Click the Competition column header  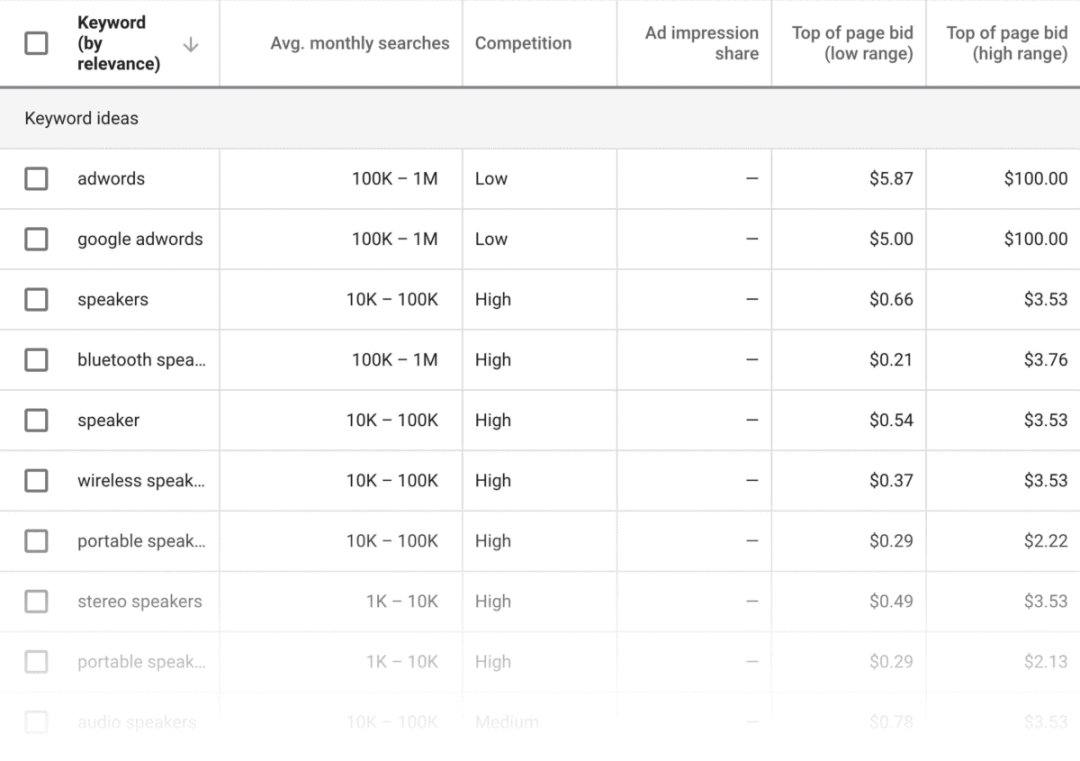(523, 43)
